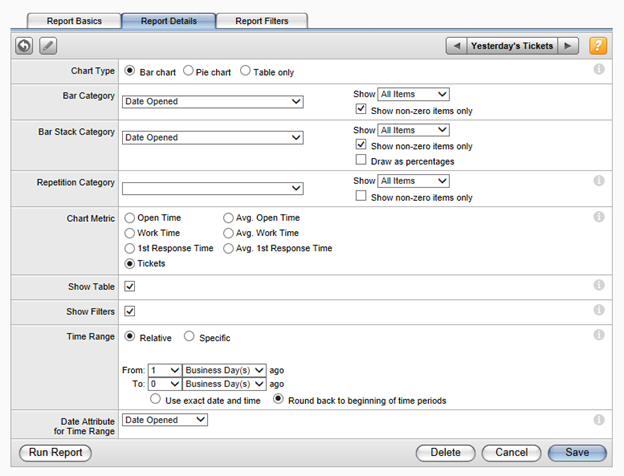Image resolution: width=624 pixels, height=476 pixels.
Task: Select Avg. 1st Response Time metric
Action: coord(228,249)
